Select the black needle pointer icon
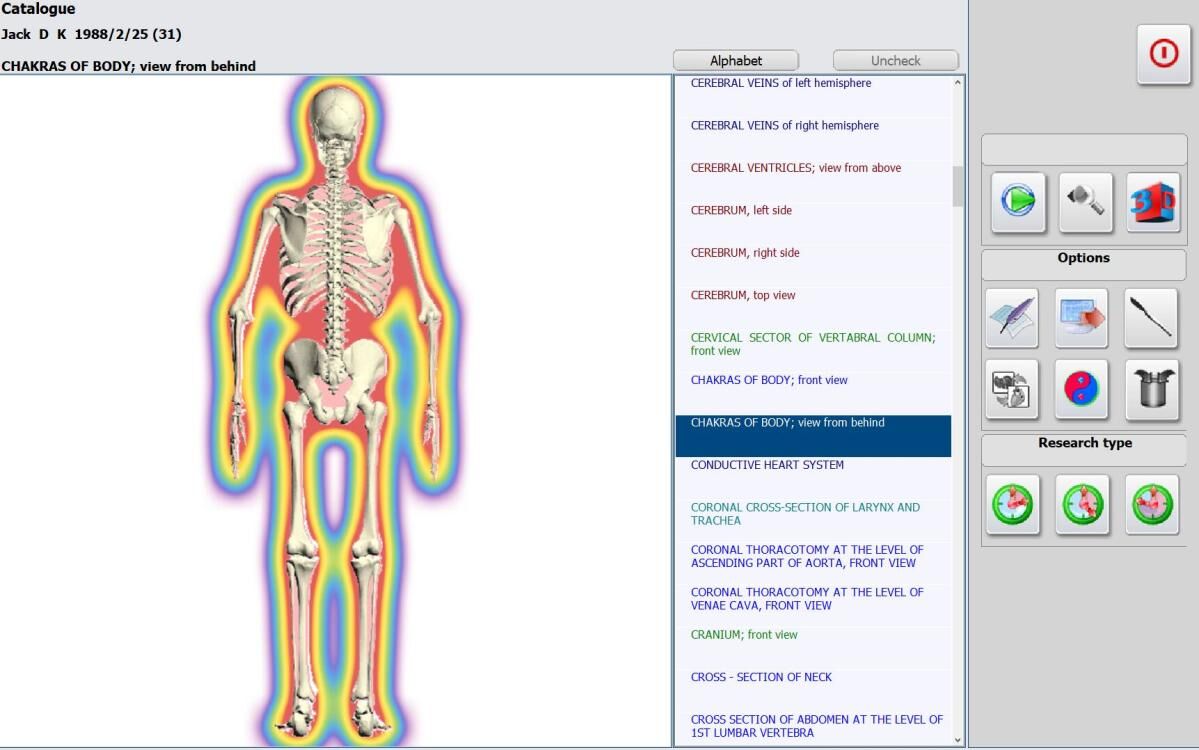The image size is (1199, 750). point(1151,319)
